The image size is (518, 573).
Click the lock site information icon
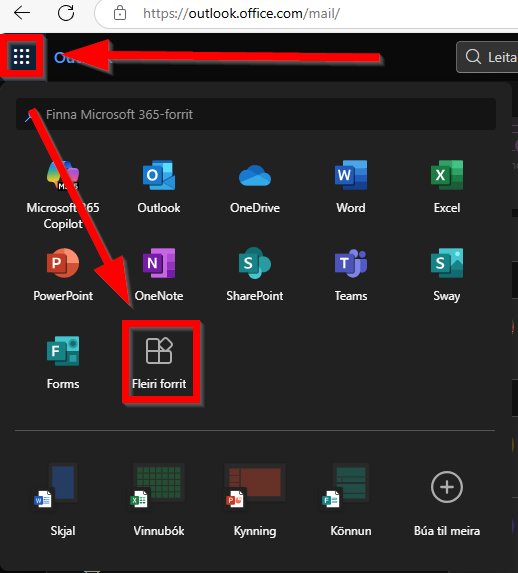120,14
